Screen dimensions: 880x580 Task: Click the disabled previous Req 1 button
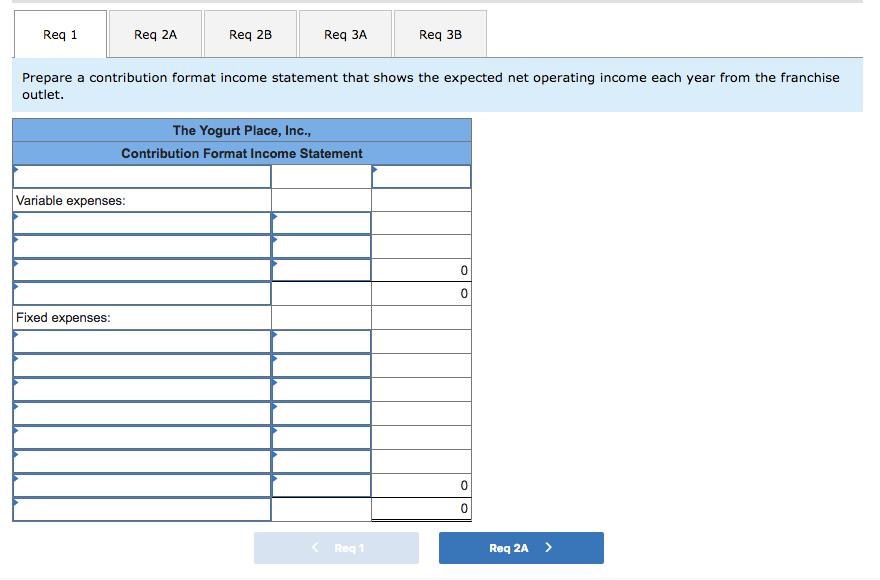(336, 548)
